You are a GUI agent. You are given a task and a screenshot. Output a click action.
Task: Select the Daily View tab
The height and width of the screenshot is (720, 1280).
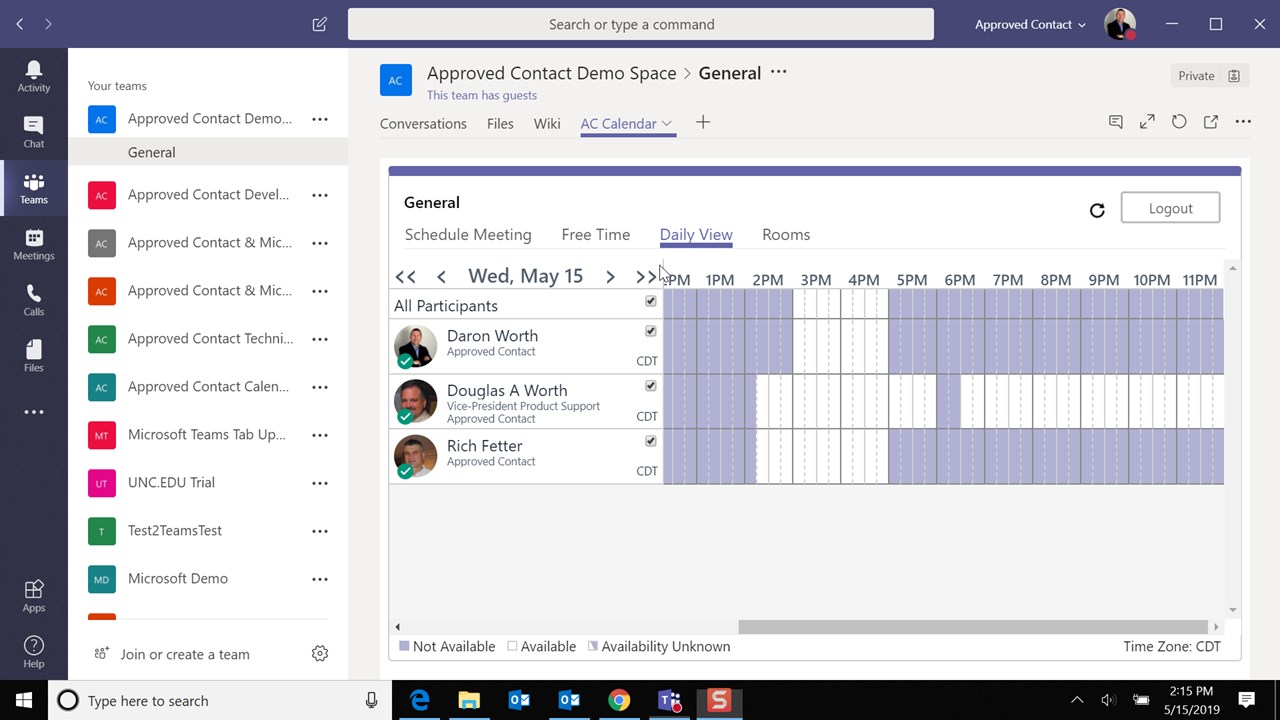tap(696, 235)
